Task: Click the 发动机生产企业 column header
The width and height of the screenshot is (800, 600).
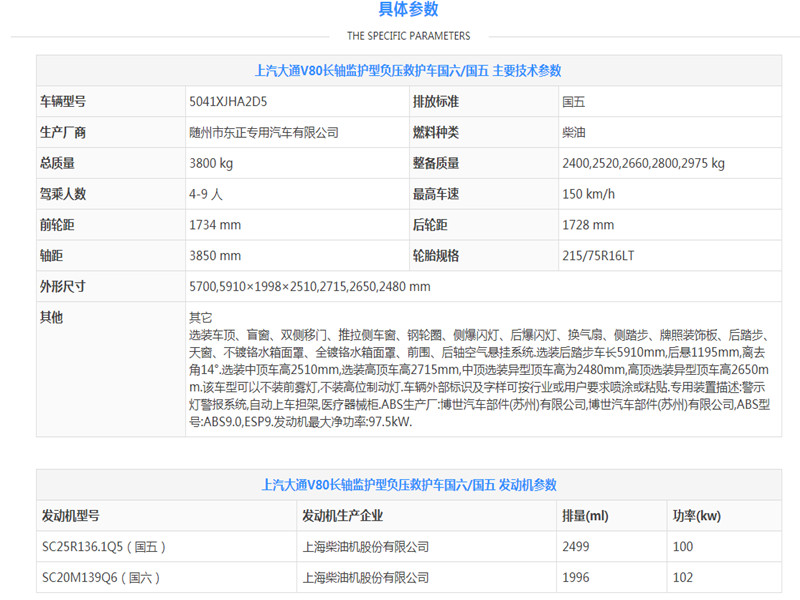Action: tap(342, 516)
